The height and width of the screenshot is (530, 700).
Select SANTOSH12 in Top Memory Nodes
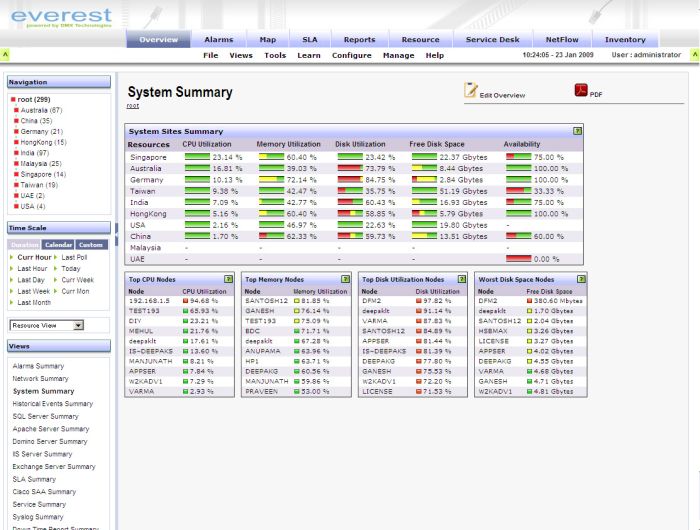point(267,301)
